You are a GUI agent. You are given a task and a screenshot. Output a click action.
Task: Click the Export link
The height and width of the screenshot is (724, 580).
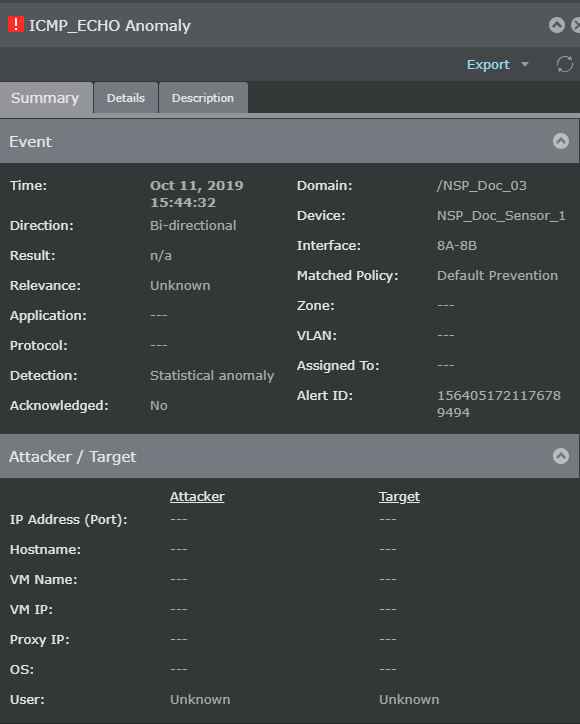[488, 64]
